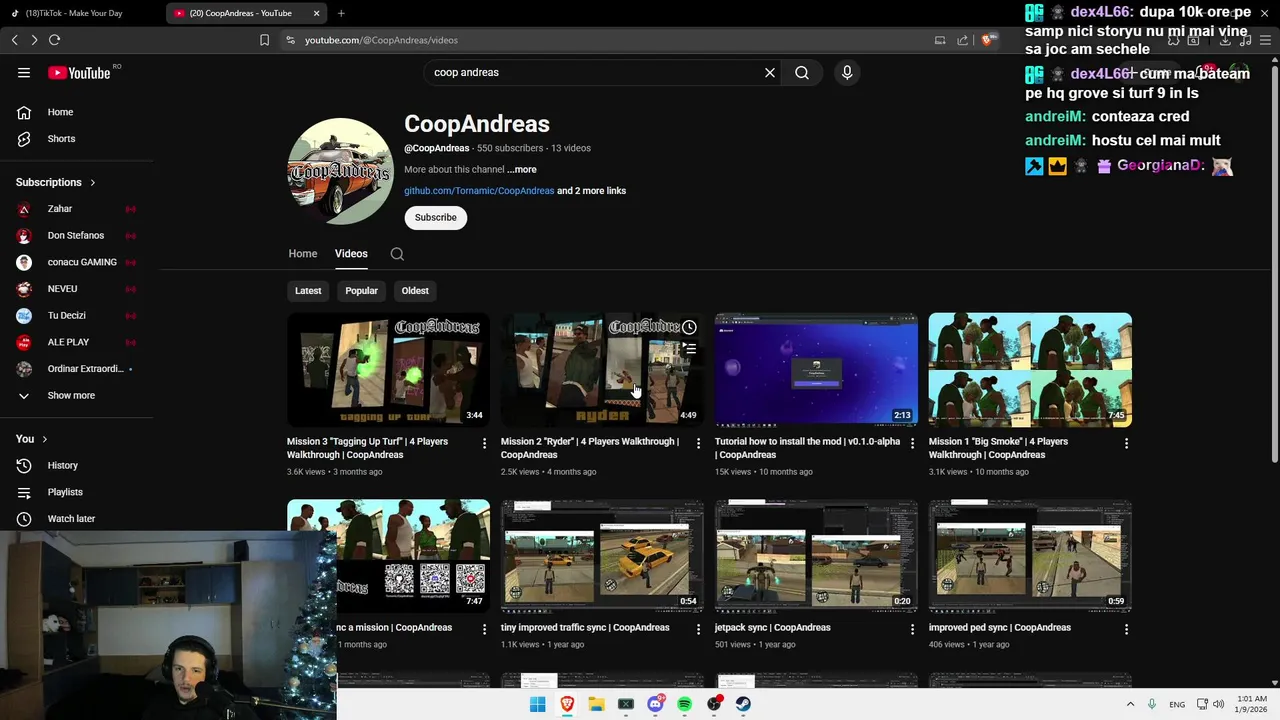Viewport: 1280px width, 720px height.
Task: Click the share icon in the address bar
Action: (x=962, y=40)
